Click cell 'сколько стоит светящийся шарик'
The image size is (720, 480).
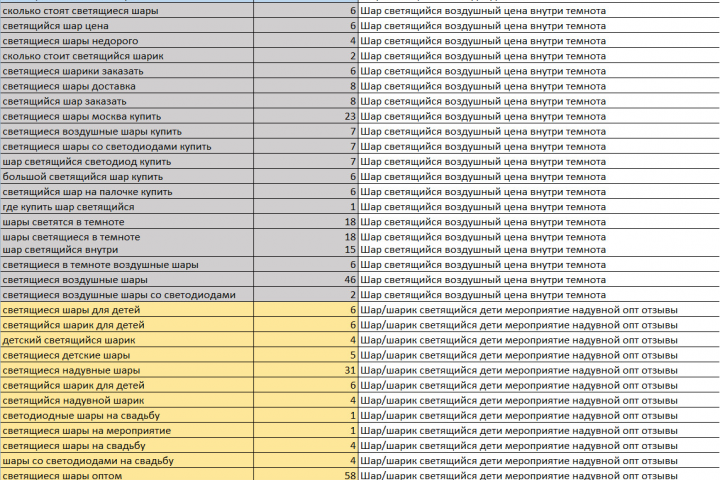(x=127, y=56)
